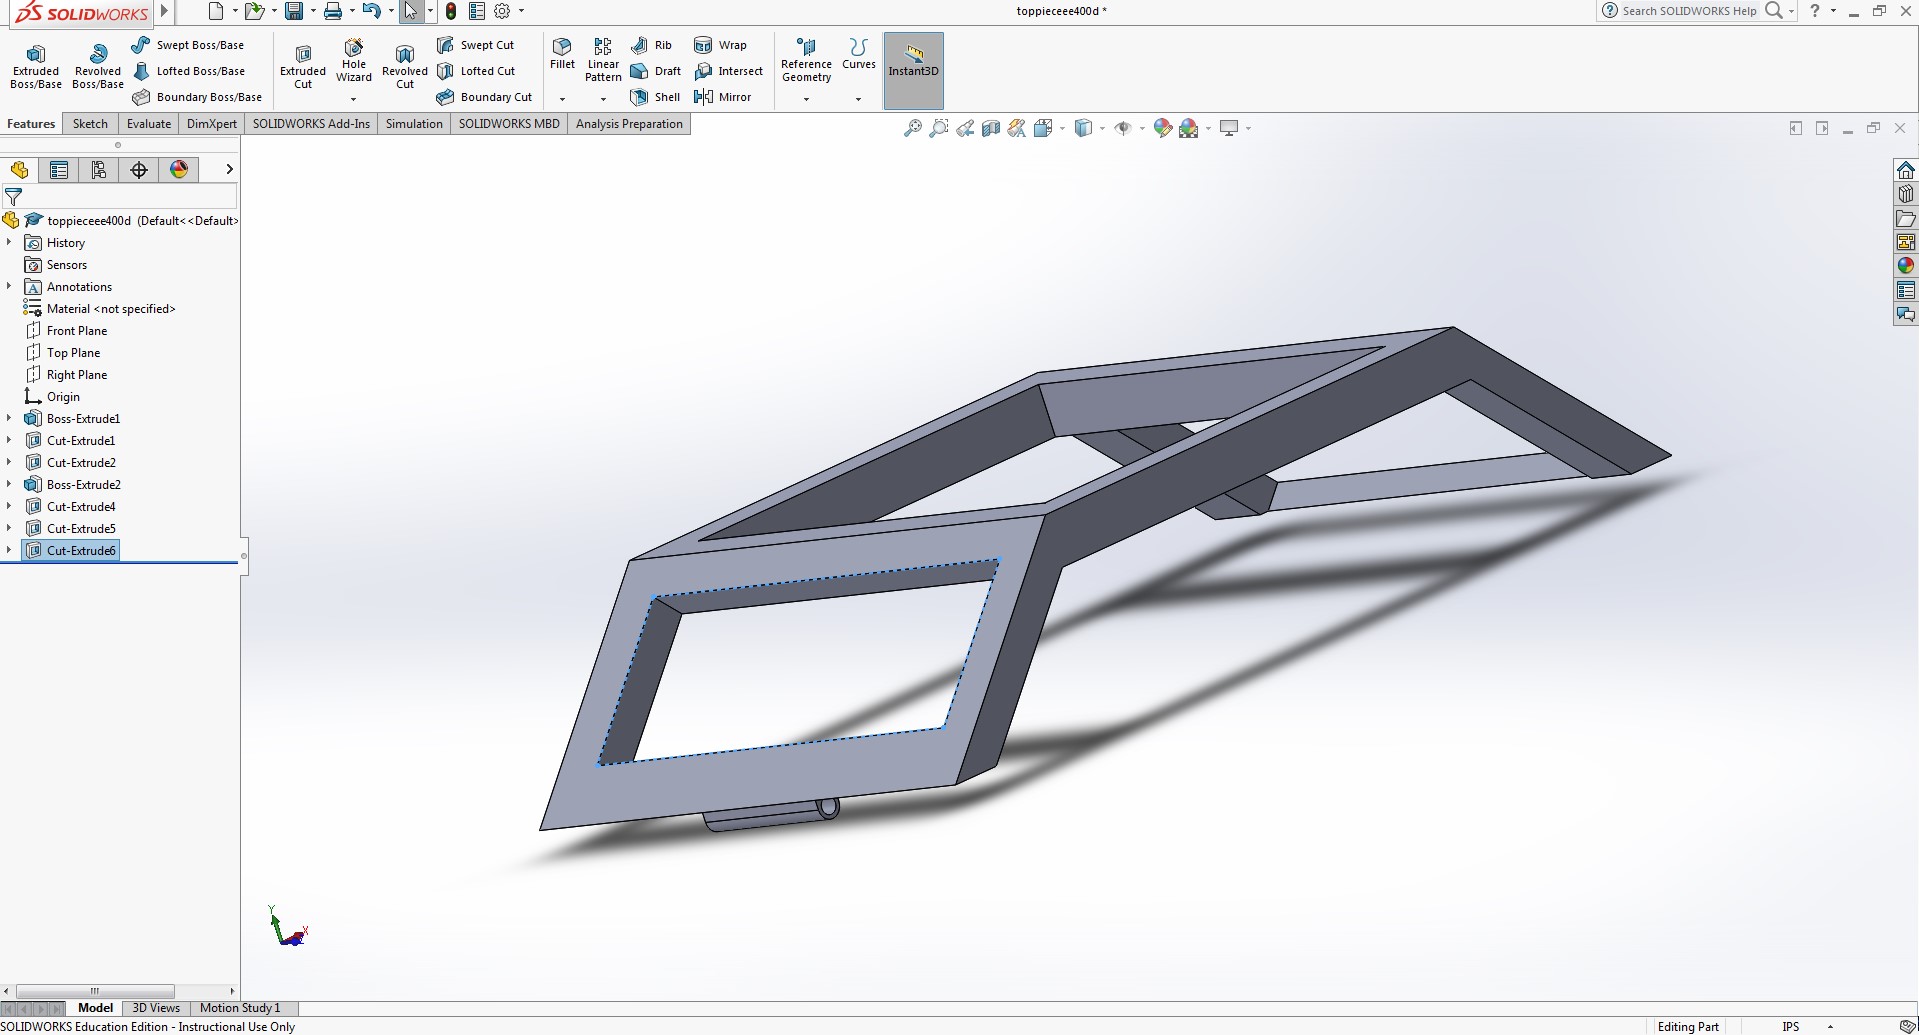The width and height of the screenshot is (1919, 1035).
Task: Expand the History folder in tree
Action: pyautogui.click(x=9, y=242)
